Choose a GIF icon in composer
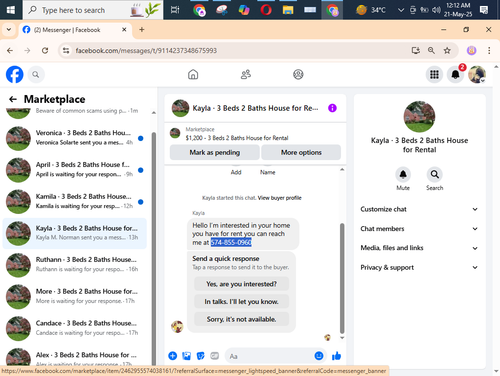Viewport: 500px width, 376px height. pos(214,356)
